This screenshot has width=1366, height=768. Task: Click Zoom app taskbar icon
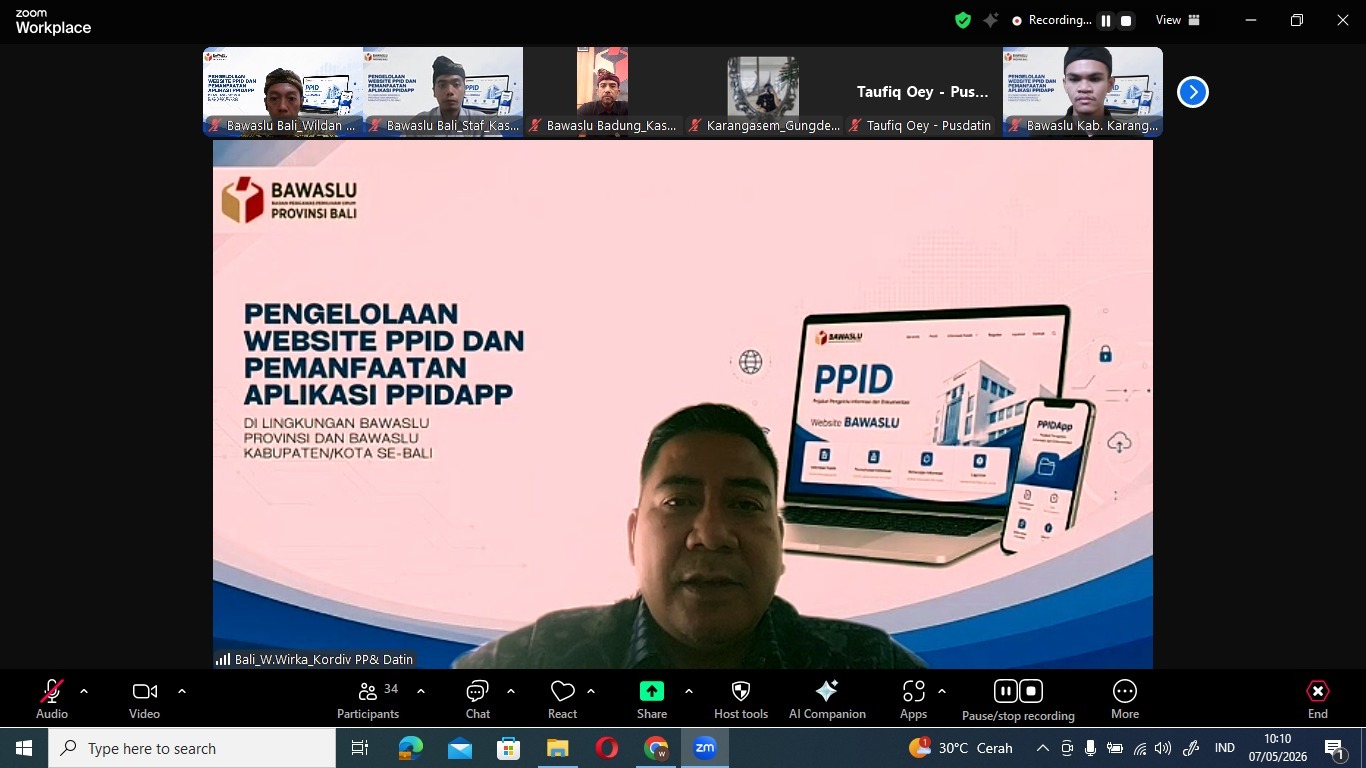tap(705, 748)
